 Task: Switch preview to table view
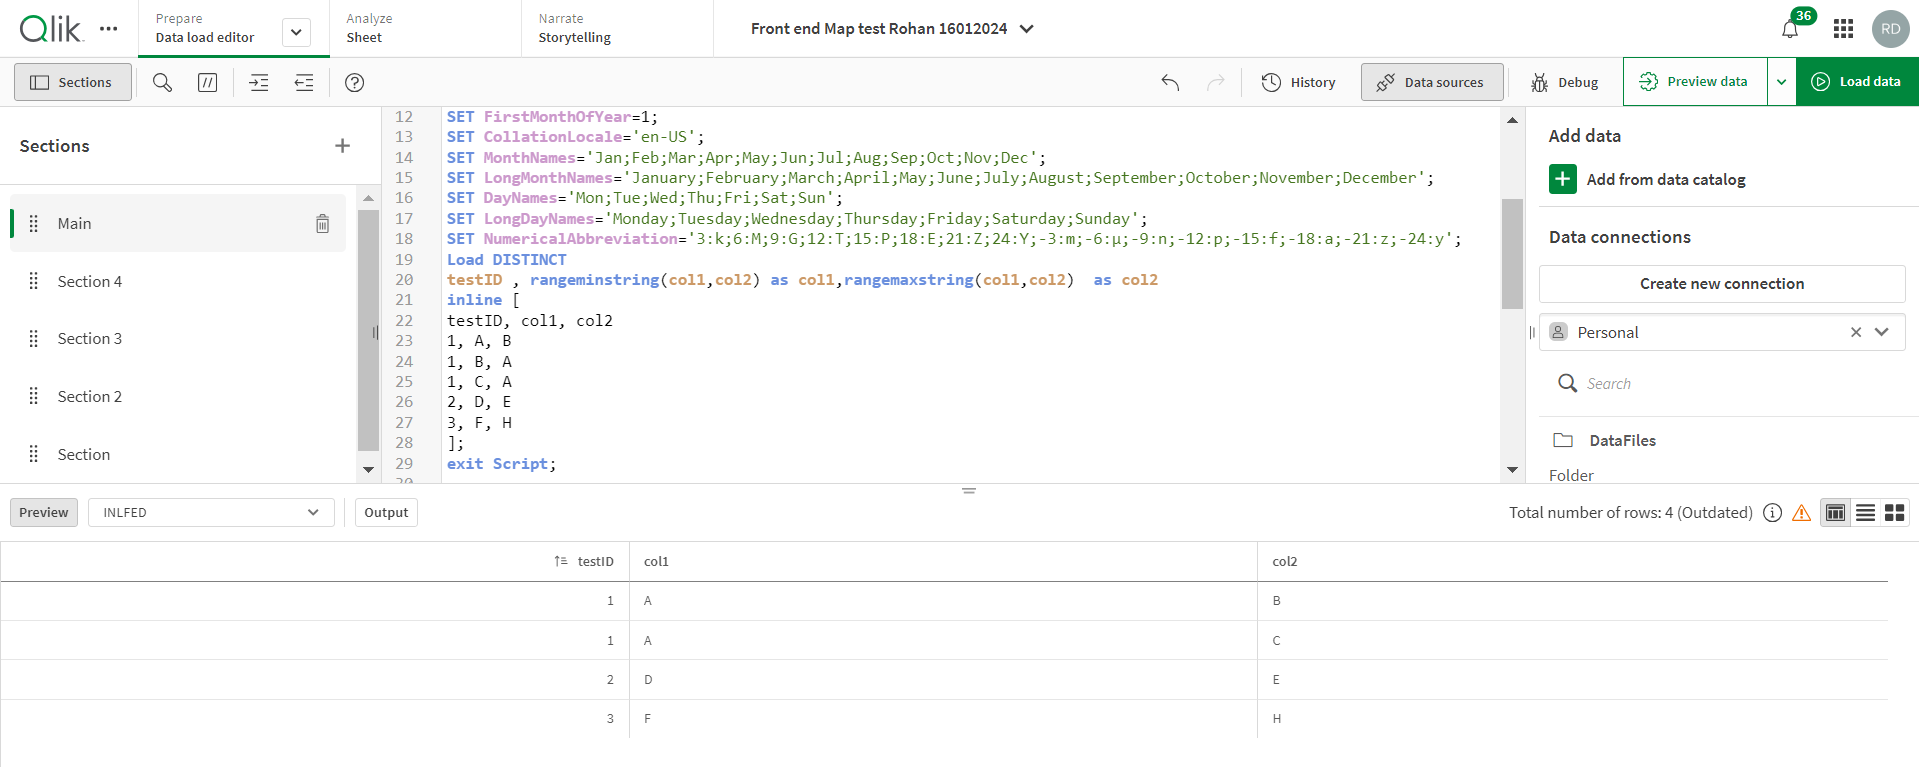coord(1835,513)
